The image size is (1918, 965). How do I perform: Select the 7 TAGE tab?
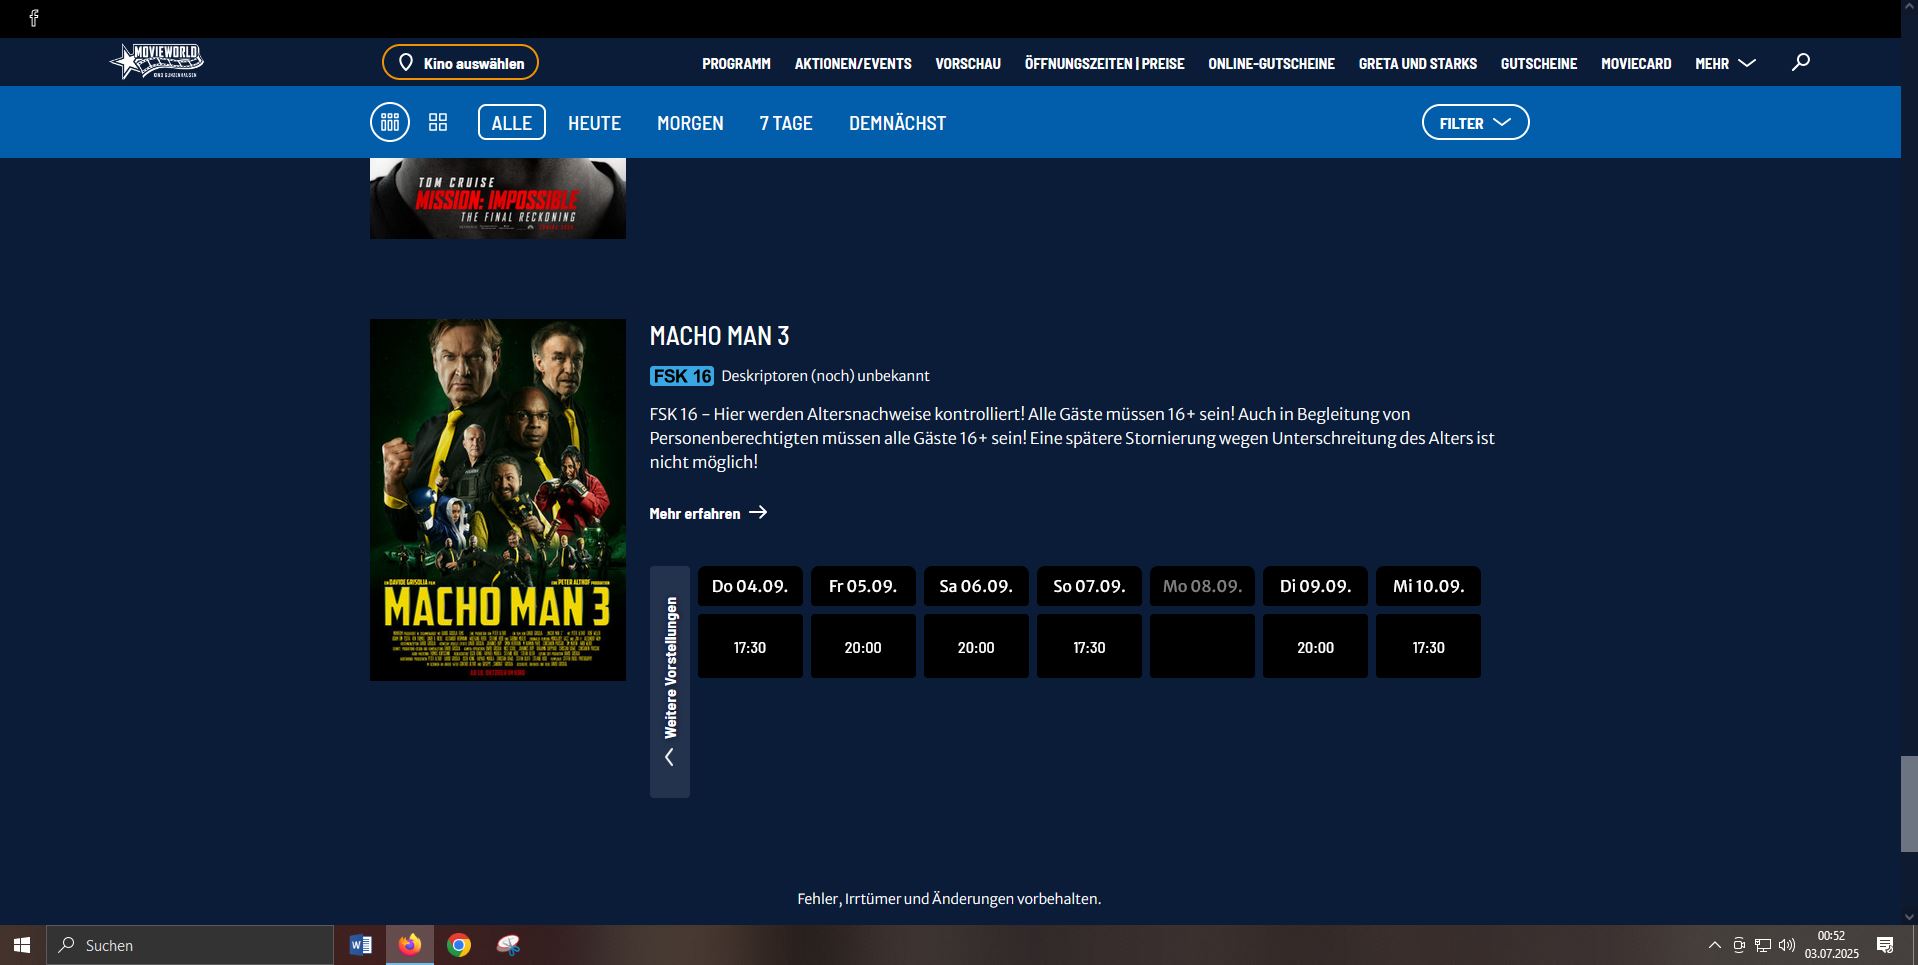[x=786, y=123]
